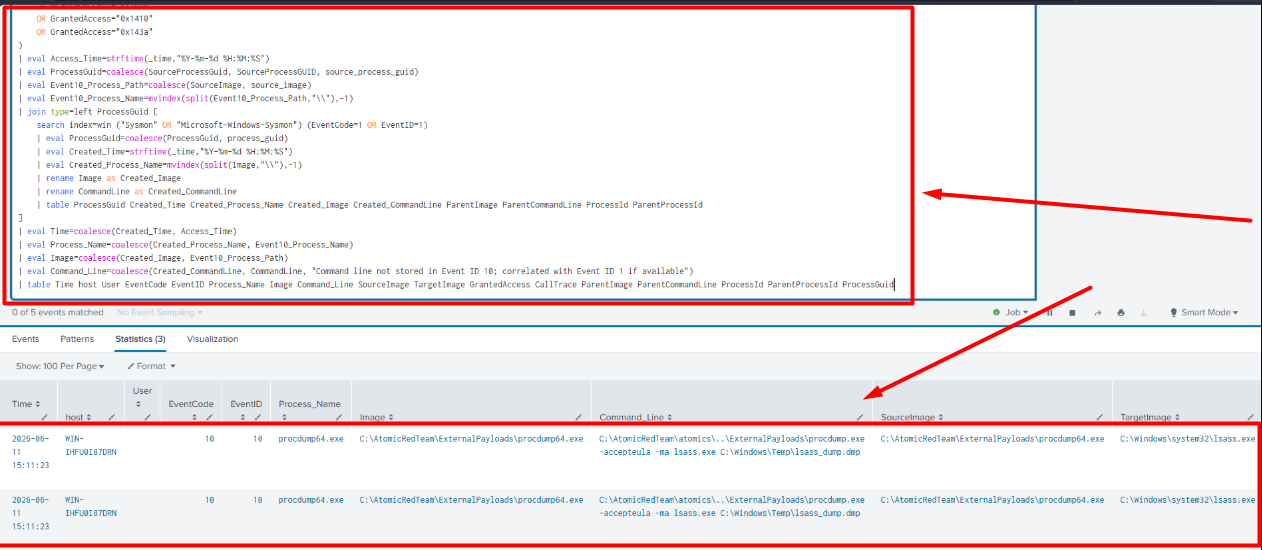Edit the Command_Line column with pencil icon
Viewport: 1262px width, 550px height.
(x=859, y=417)
